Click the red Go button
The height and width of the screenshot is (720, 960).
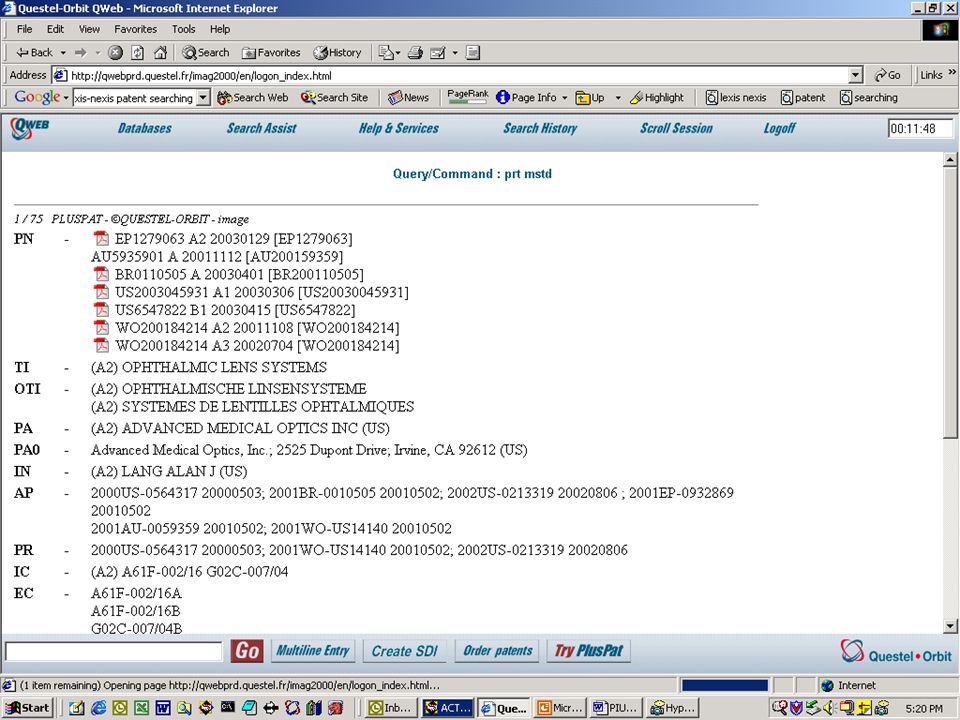tap(247, 650)
